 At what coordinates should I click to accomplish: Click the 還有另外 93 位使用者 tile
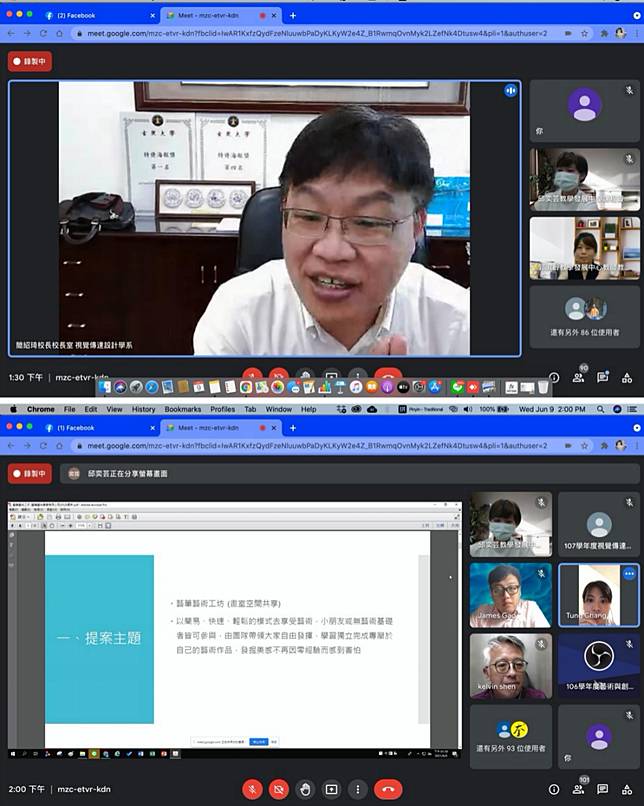tap(510, 737)
